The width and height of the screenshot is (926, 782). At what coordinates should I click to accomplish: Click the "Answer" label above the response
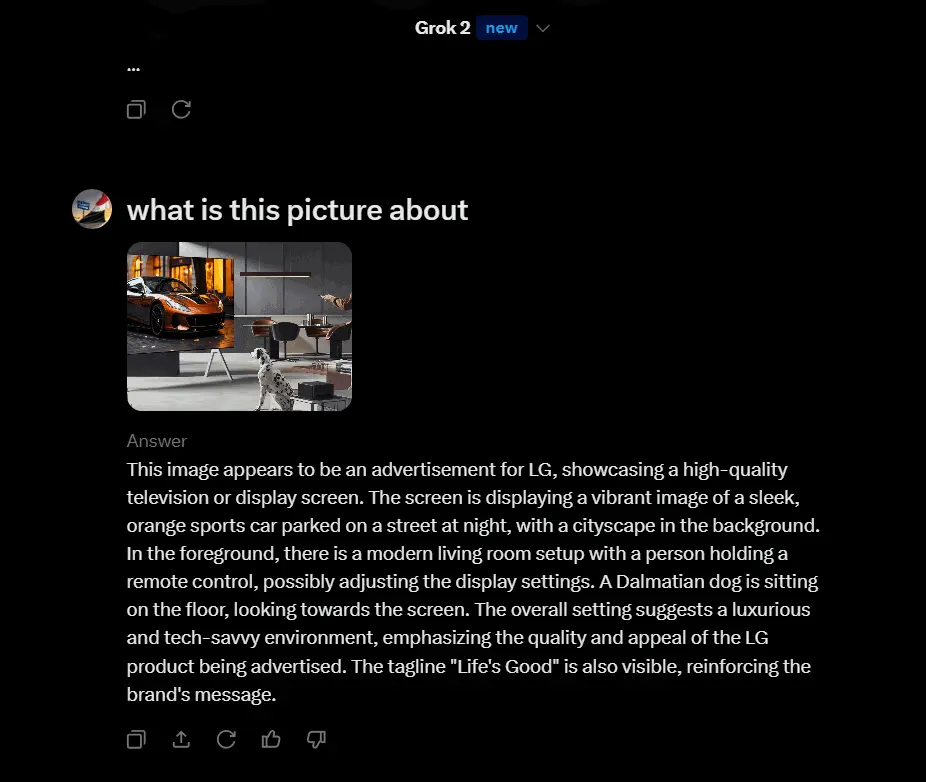pyautogui.click(x=156, y=441)
